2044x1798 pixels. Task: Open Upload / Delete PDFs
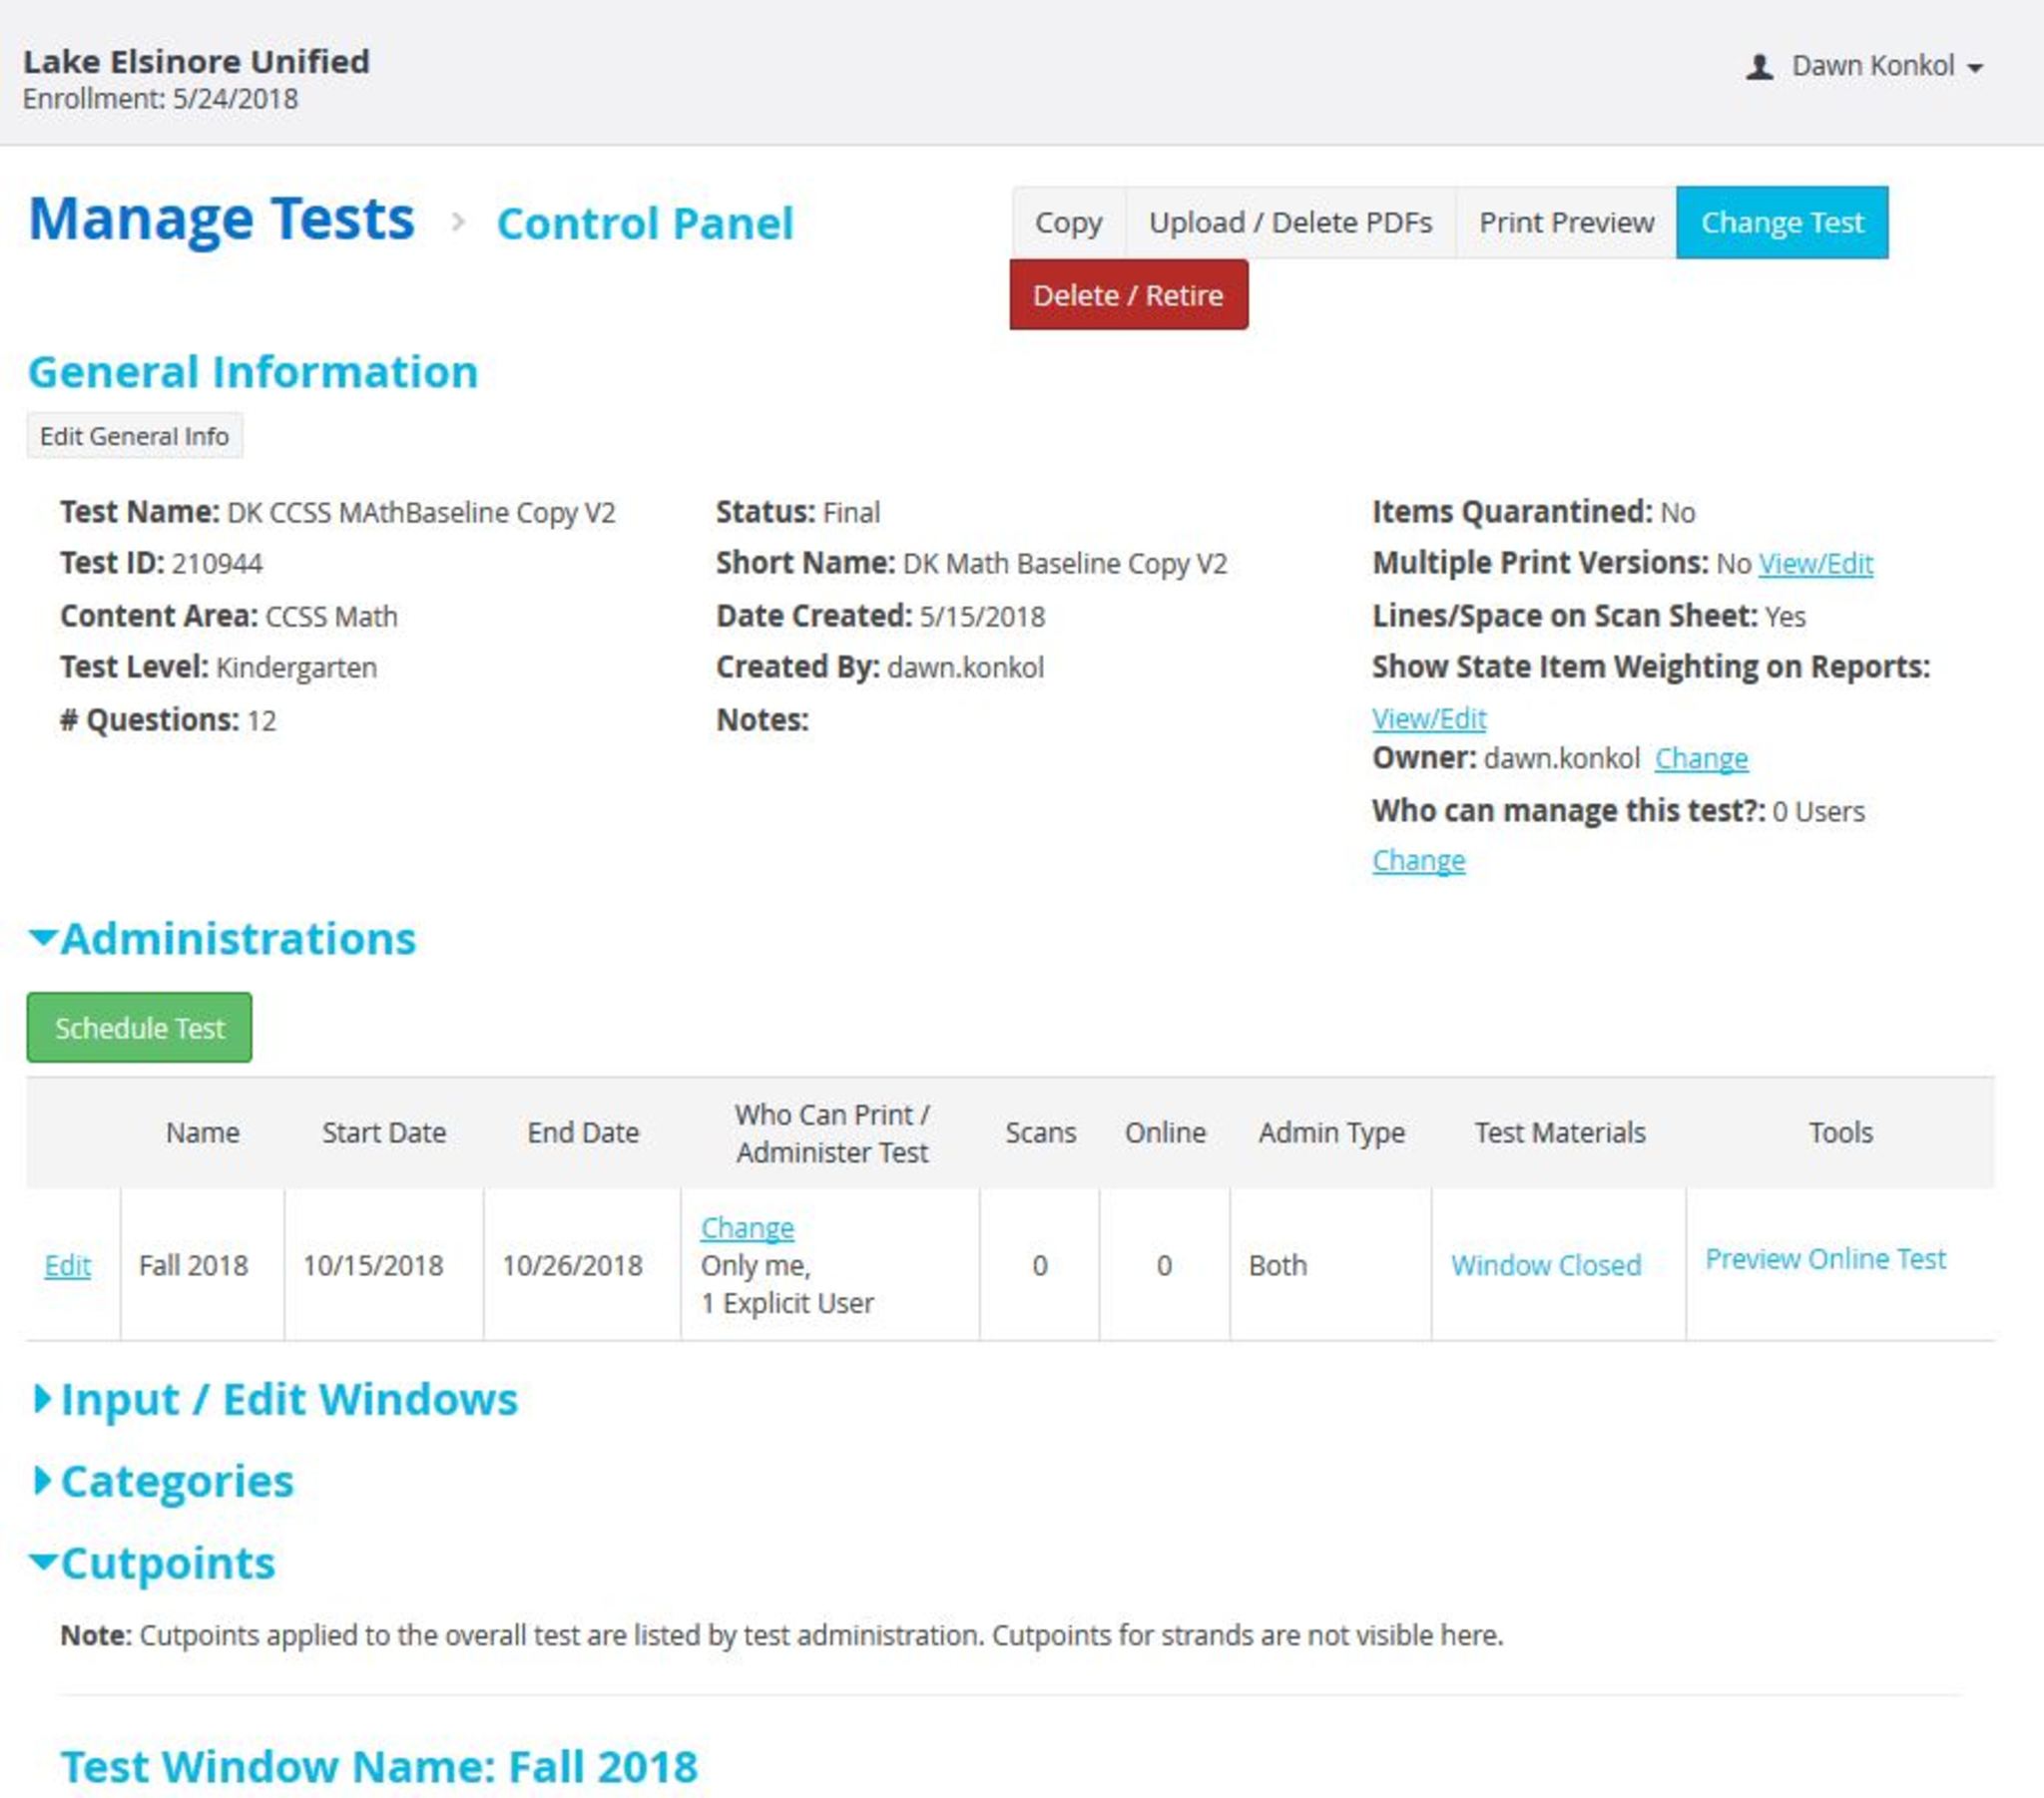[x=1290, y=222]
